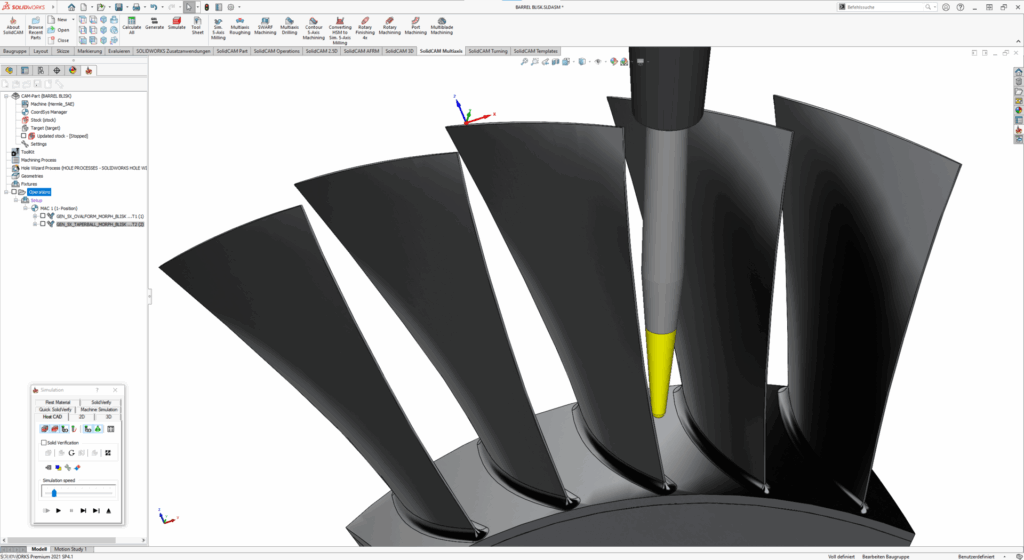Enable the Solid Verification checkbox
The height and width of the screenshot is (560, 1024).
coord(44,442)
